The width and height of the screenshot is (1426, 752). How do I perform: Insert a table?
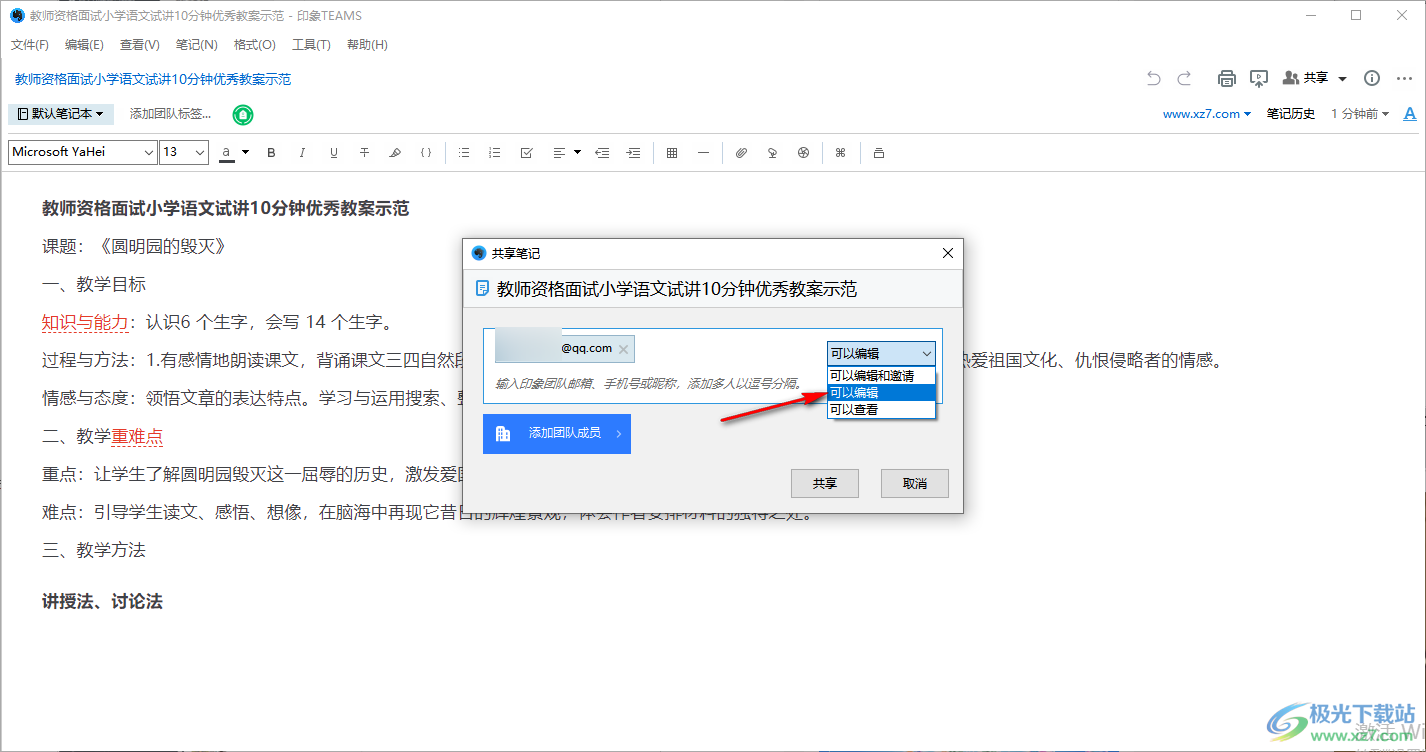tap(672, 153)
